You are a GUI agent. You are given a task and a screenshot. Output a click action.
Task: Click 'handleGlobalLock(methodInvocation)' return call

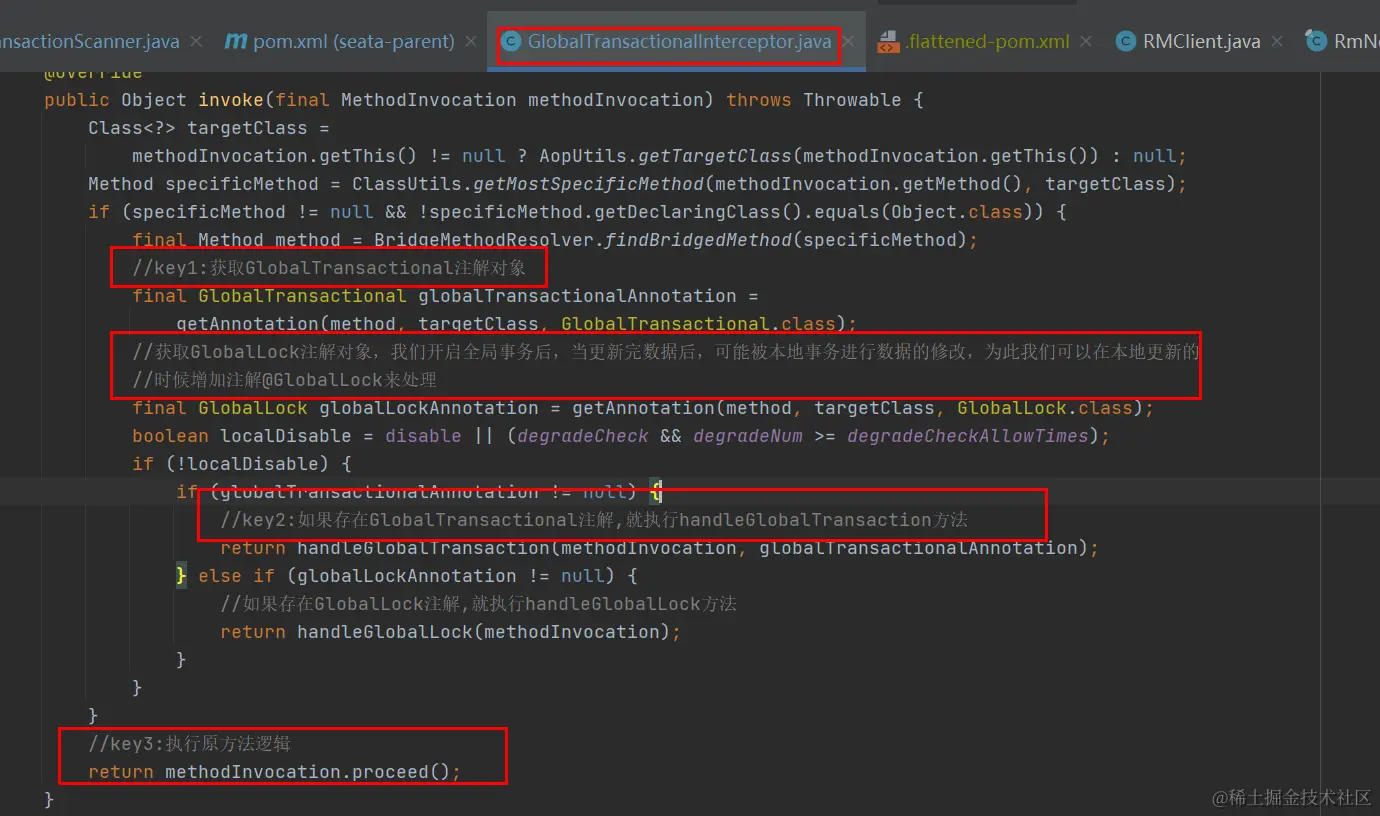[484, 632]
